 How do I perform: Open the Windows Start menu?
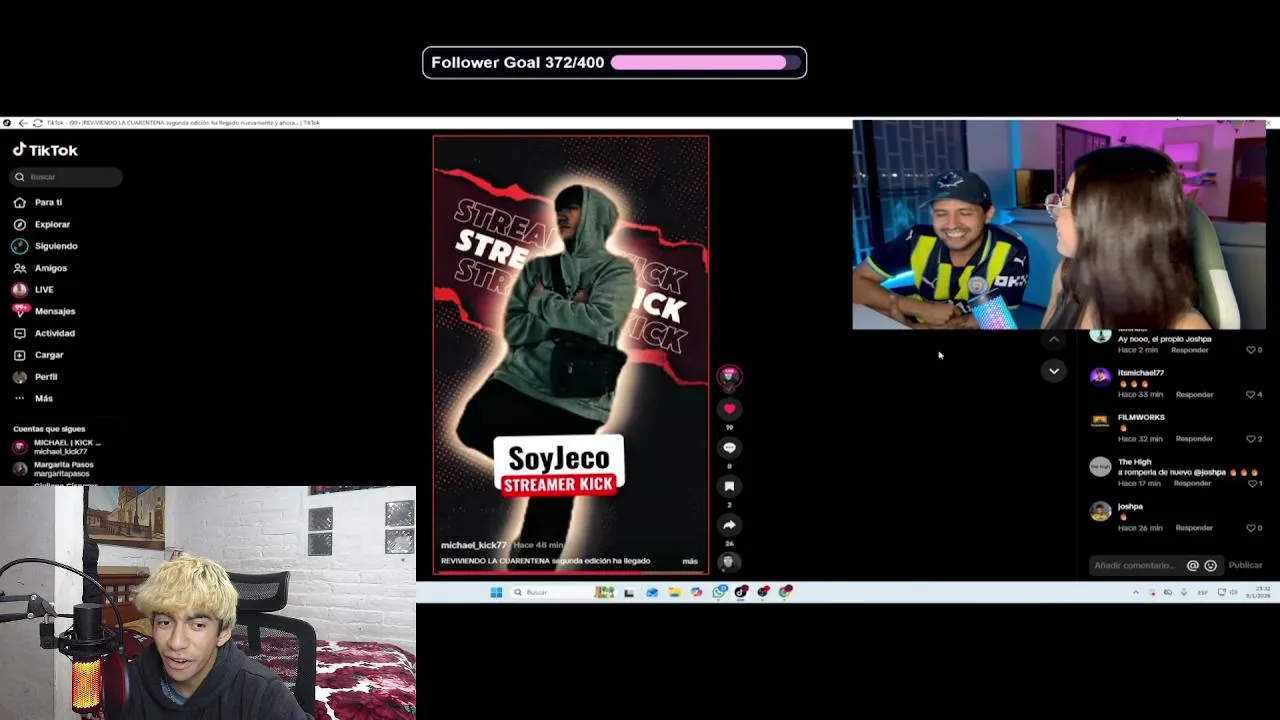(496, 592)
